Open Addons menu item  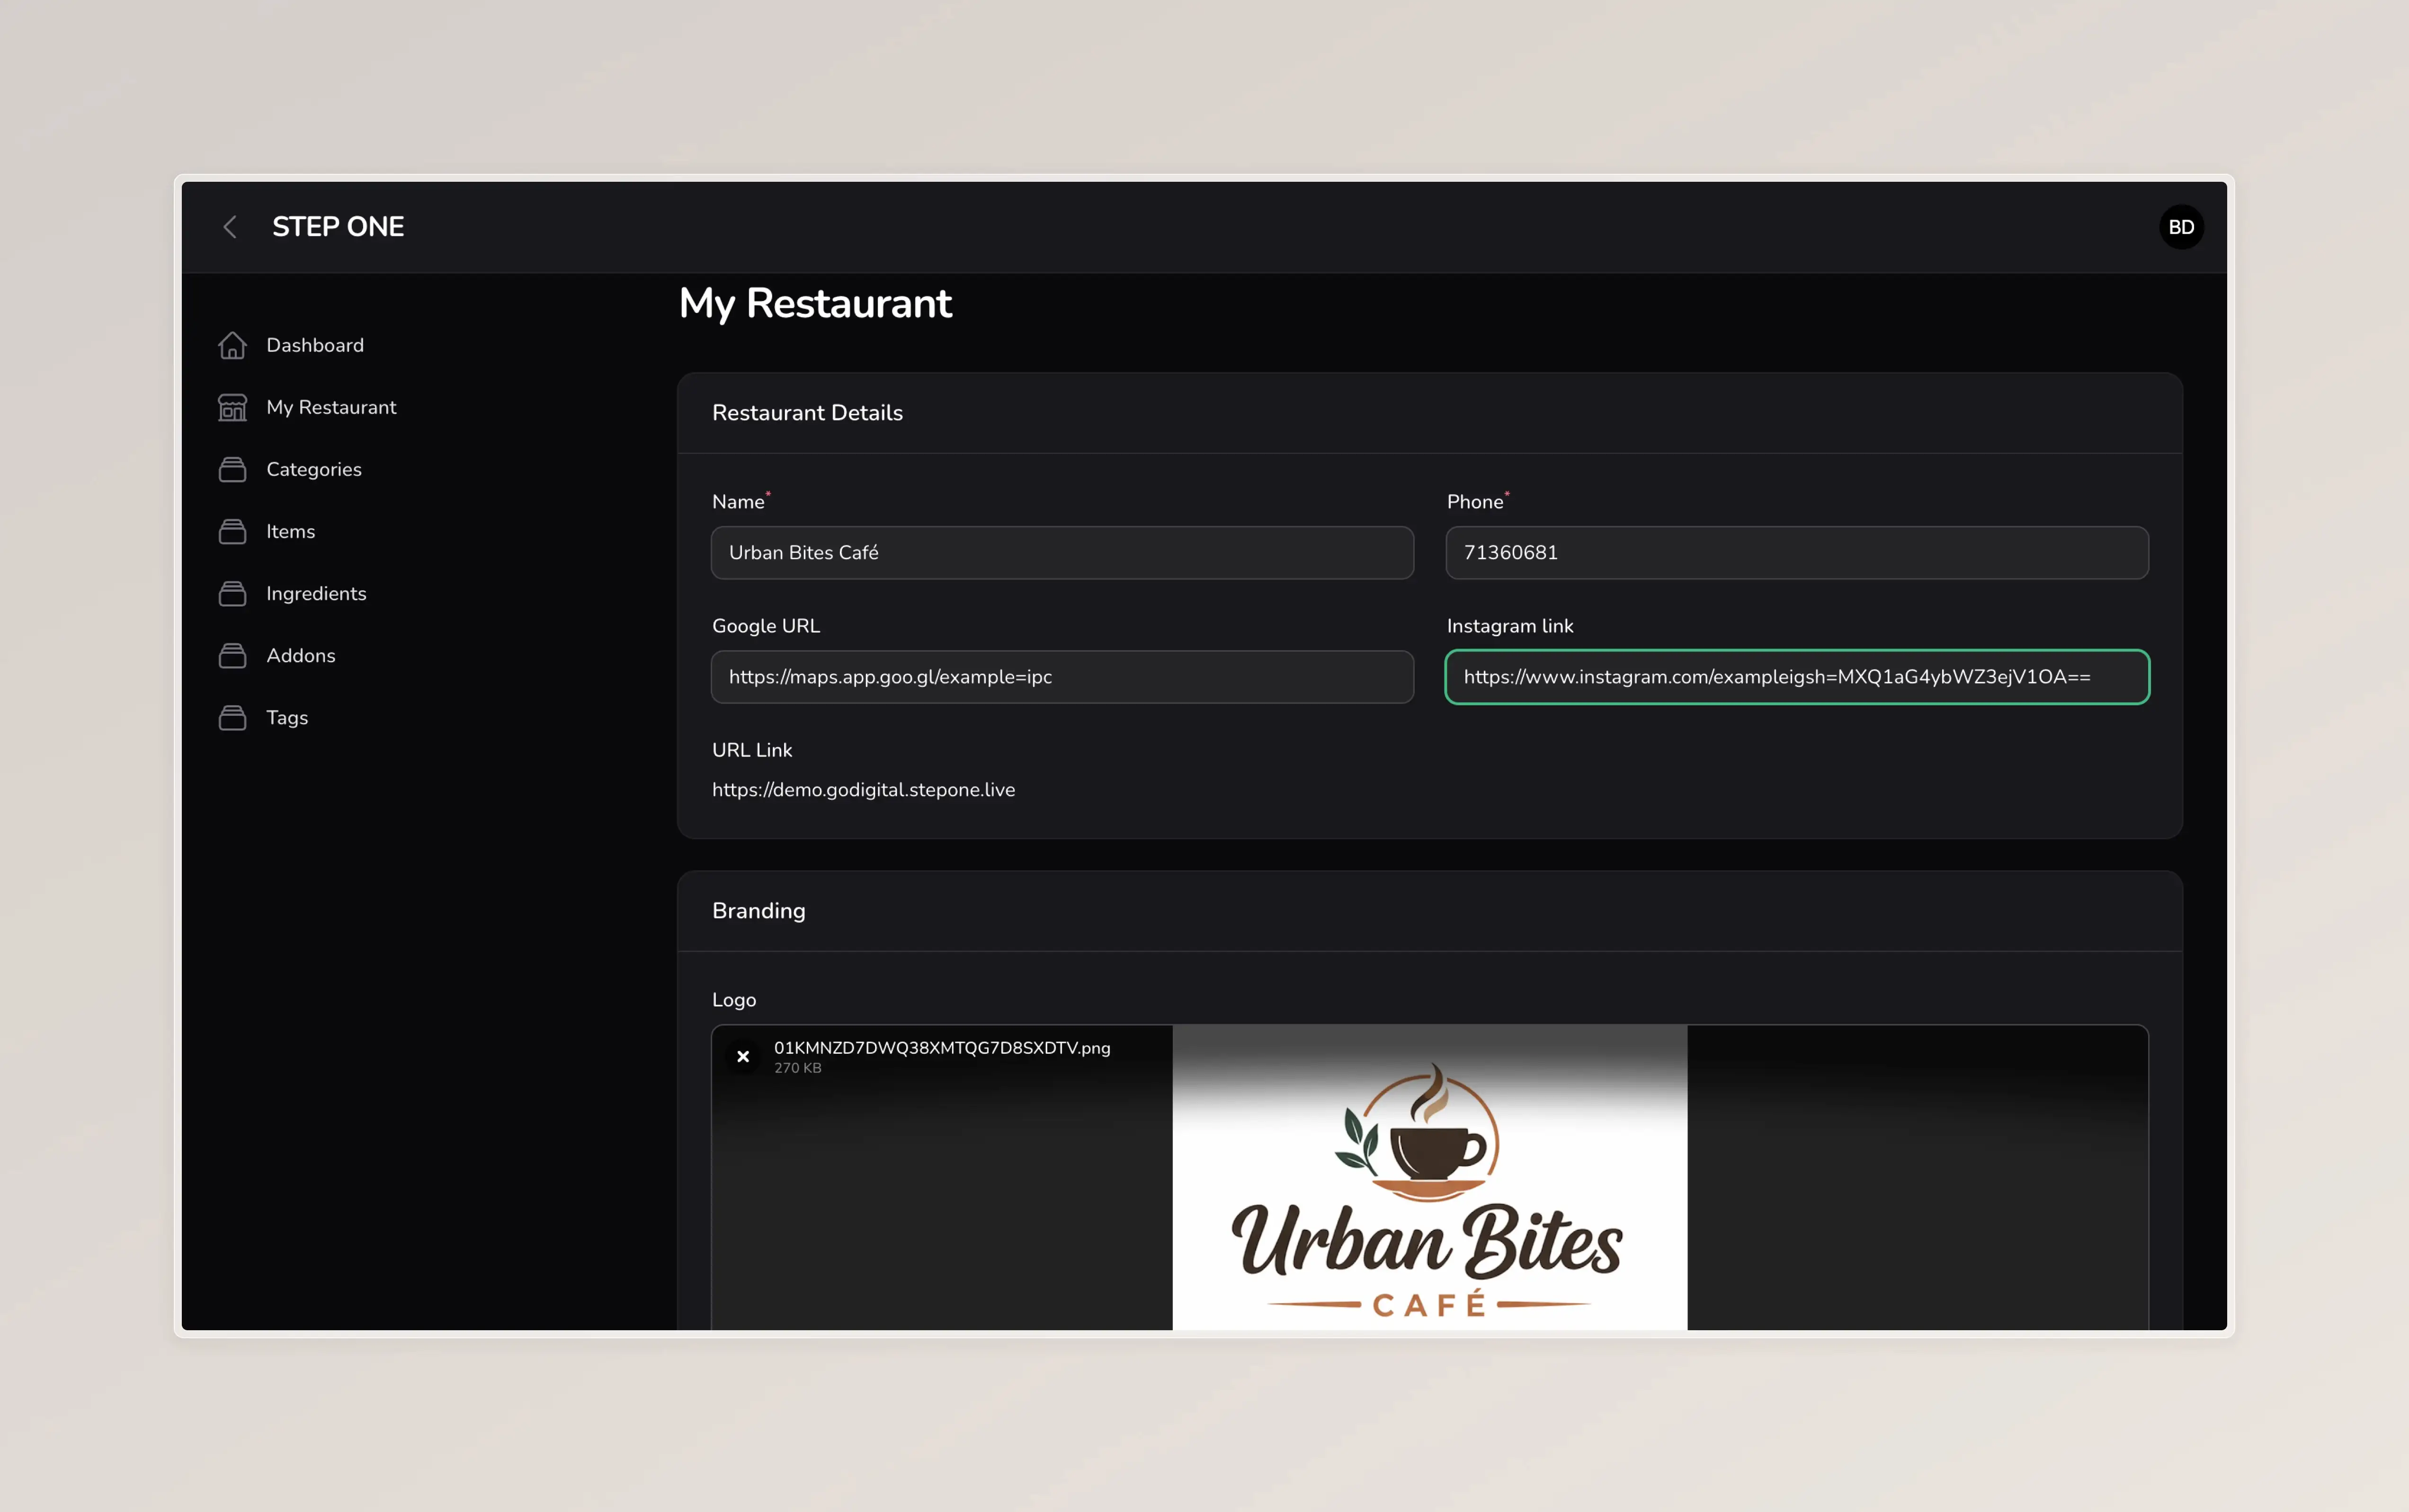point(300,655)
